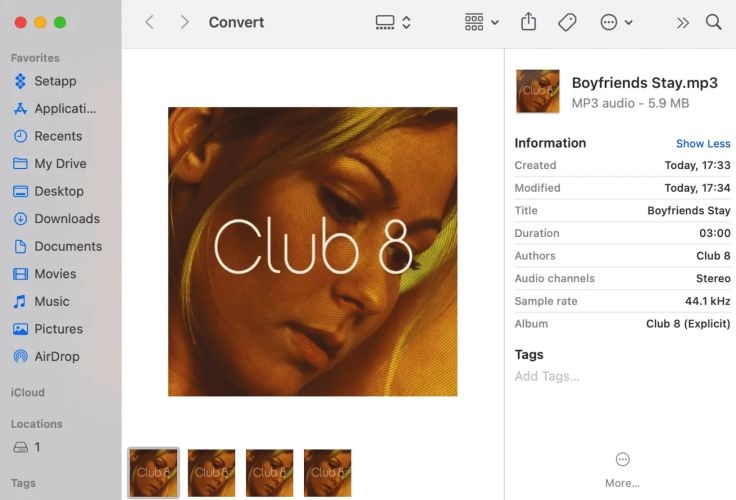Open the gallery view mode selector

point(393,22)
